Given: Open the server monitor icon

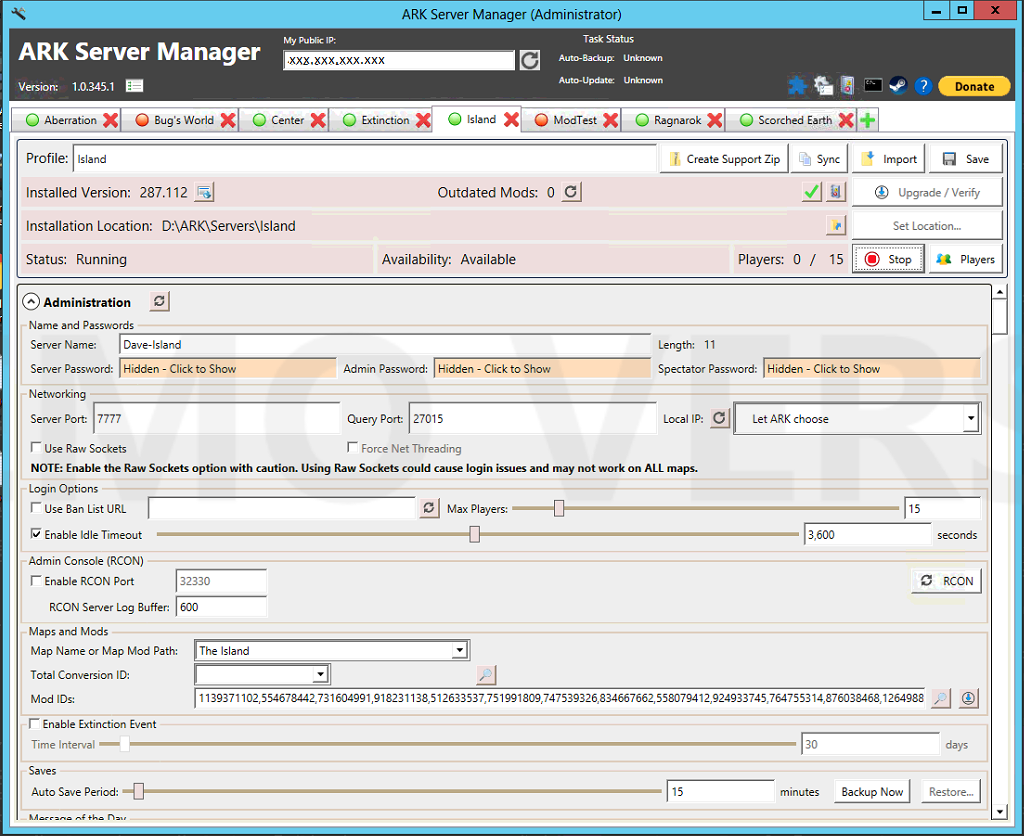Looking at the screenshot, I should (x=848, y=86).
